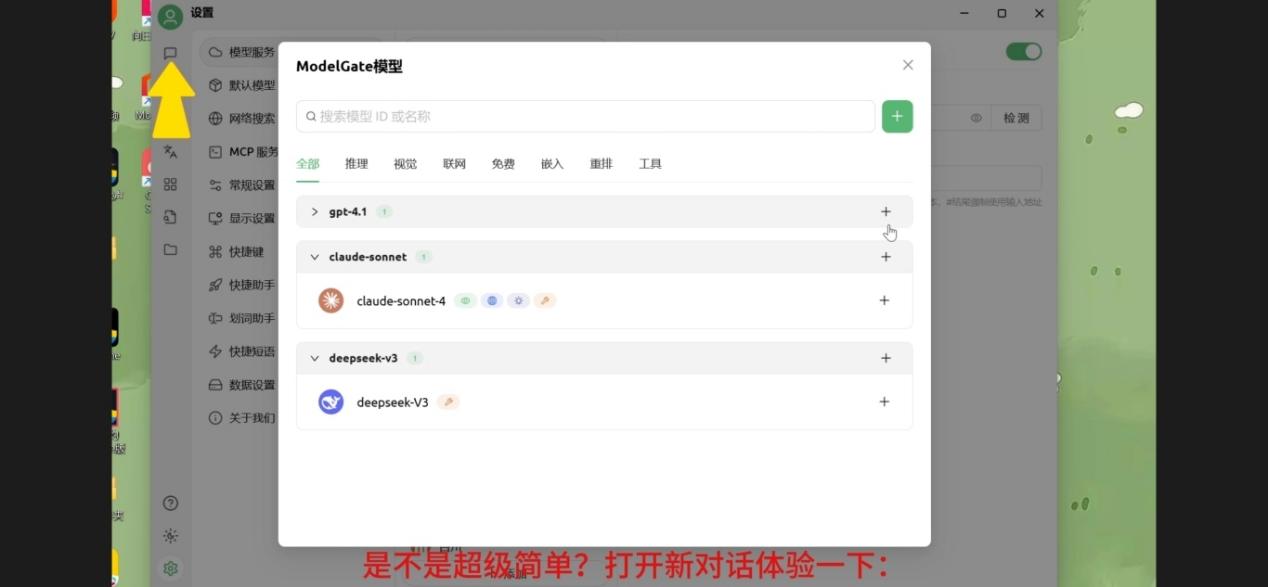
Task: Minimize the settings window
Action: tap(964, 13)
